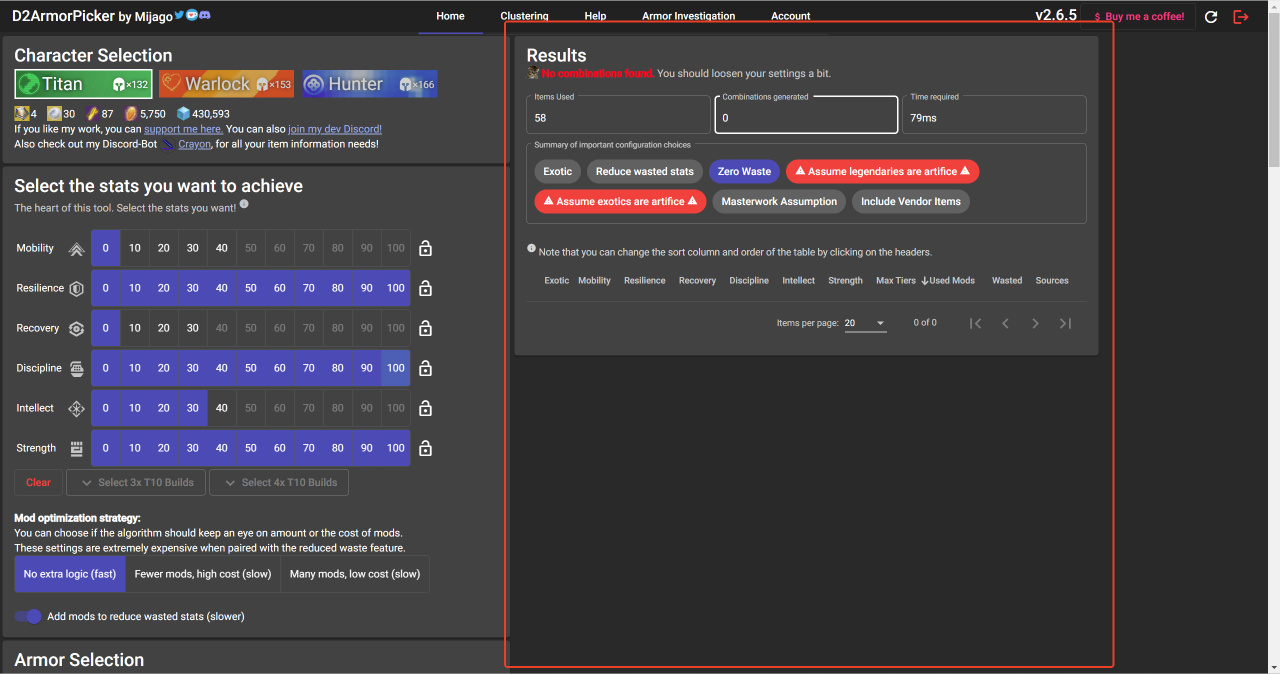Click the 'Combinations generated' field
The width and height of the screenshot is (1280, 674).
[806, 114]
